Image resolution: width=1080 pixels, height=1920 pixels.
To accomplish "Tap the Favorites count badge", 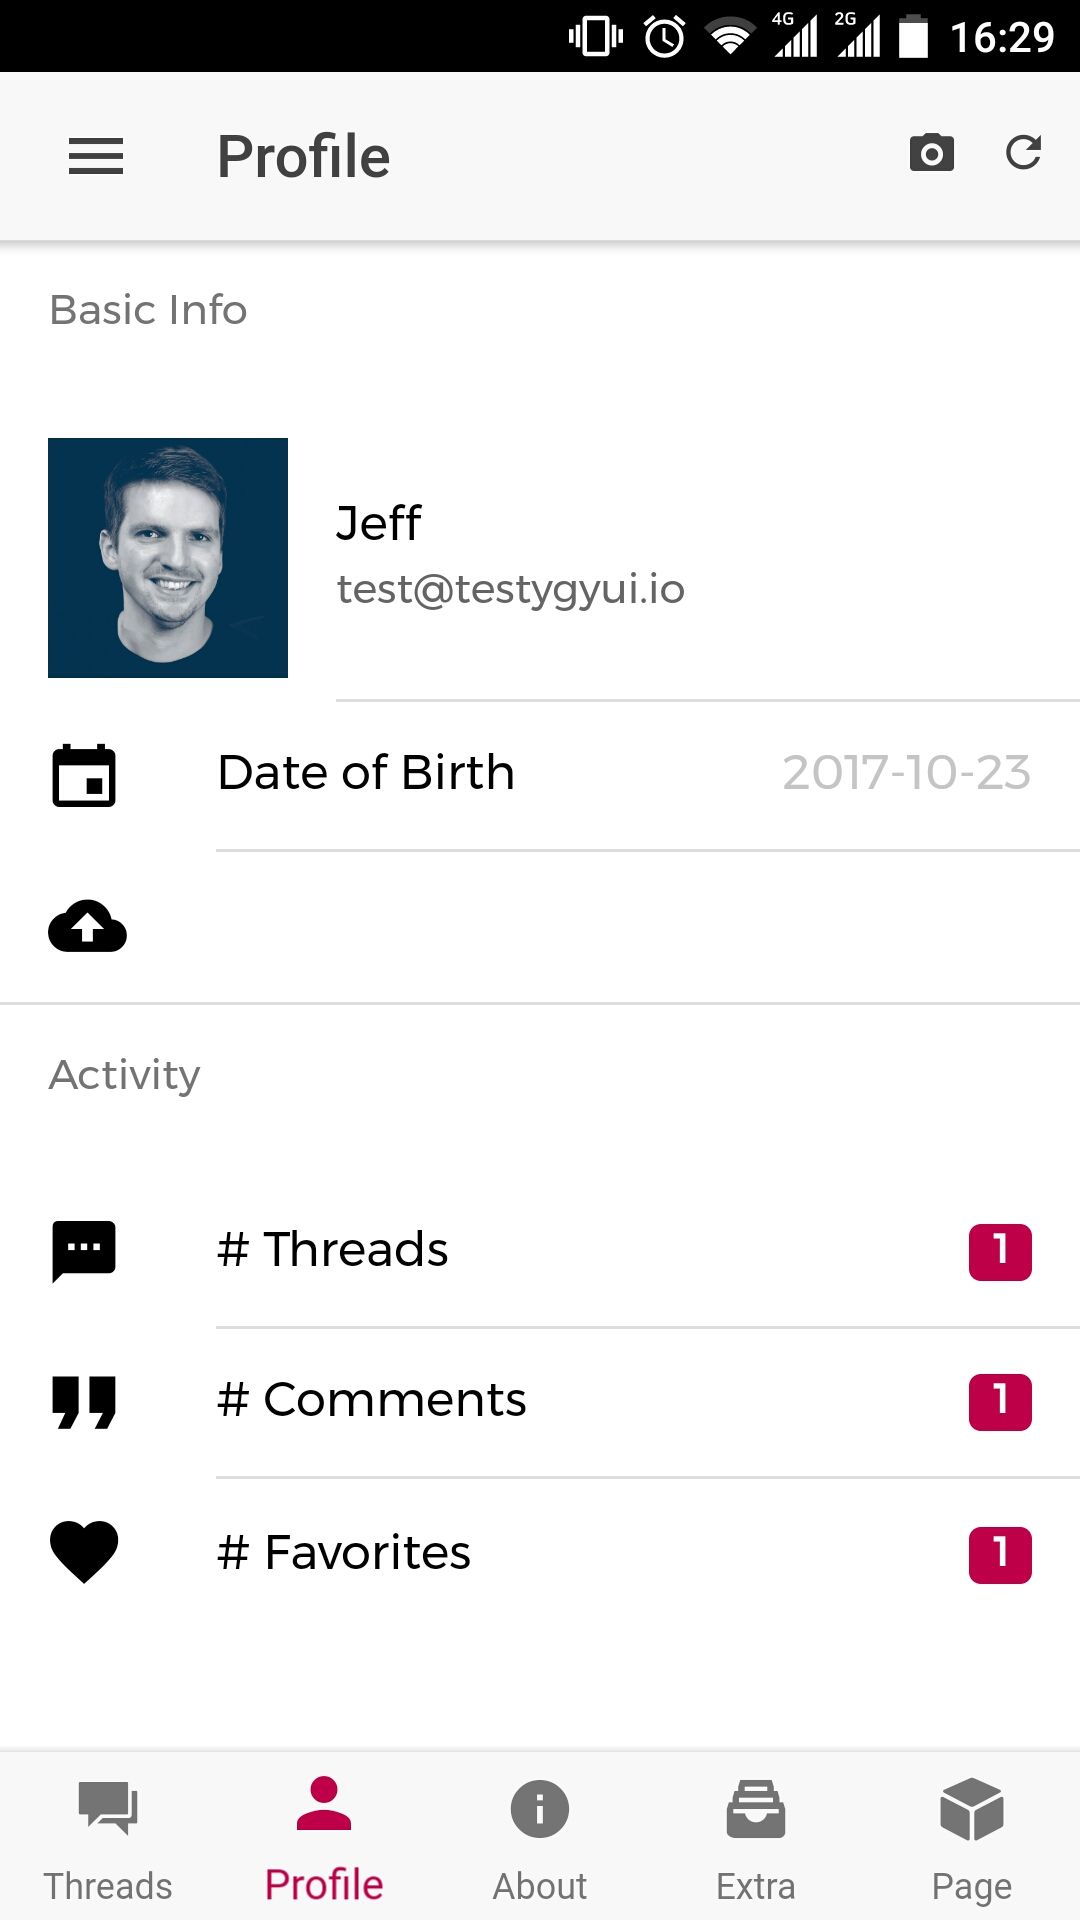I will pos(1000,1554).
